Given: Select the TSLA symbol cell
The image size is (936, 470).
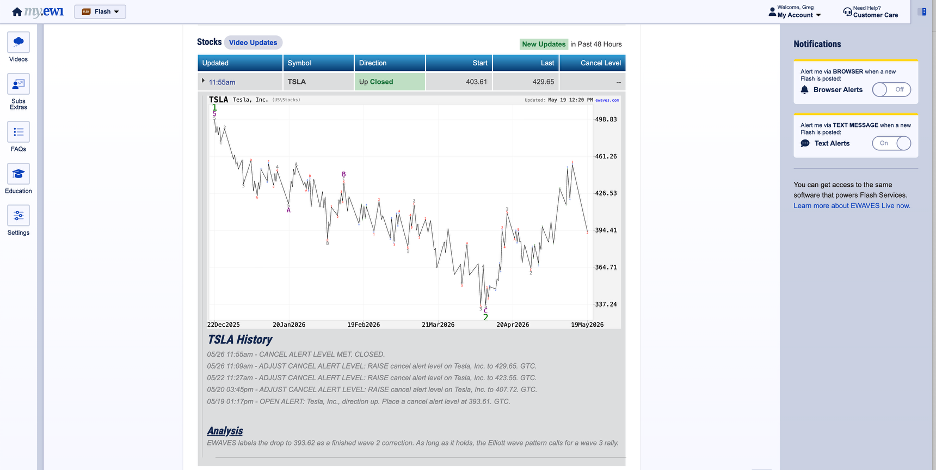Looking at the screenshot, I should click(x=319, y=82).
